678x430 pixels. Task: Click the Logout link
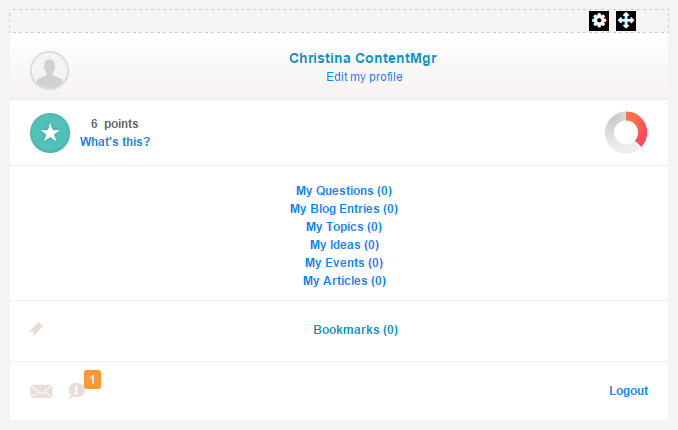[628, 391]
